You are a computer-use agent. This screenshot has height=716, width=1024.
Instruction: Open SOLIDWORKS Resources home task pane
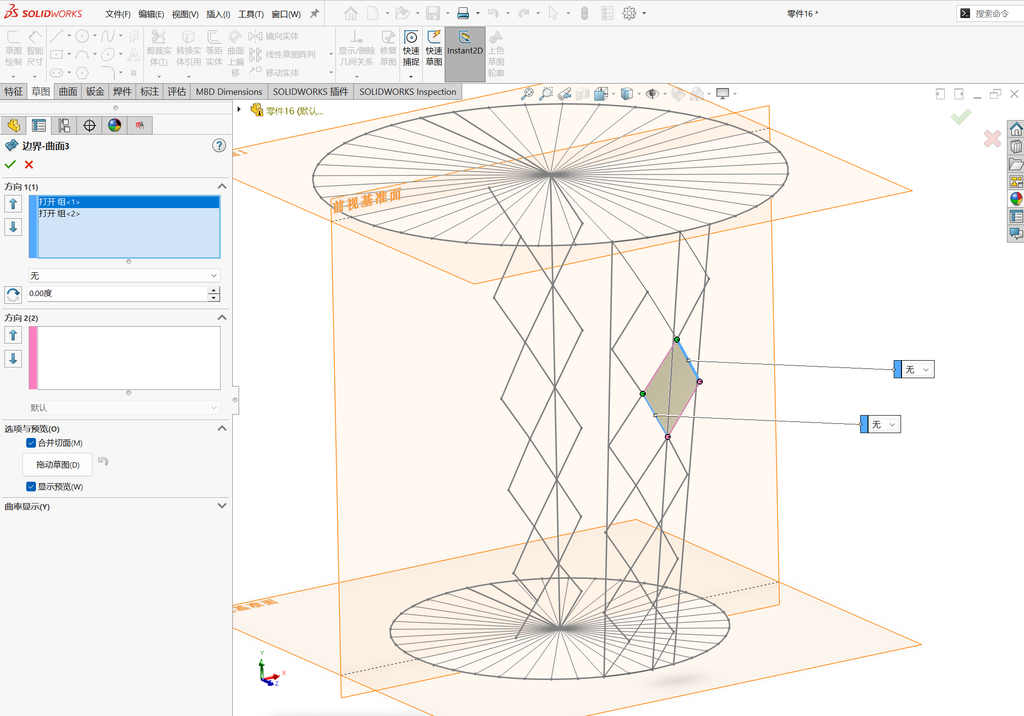pos(1016,129)
